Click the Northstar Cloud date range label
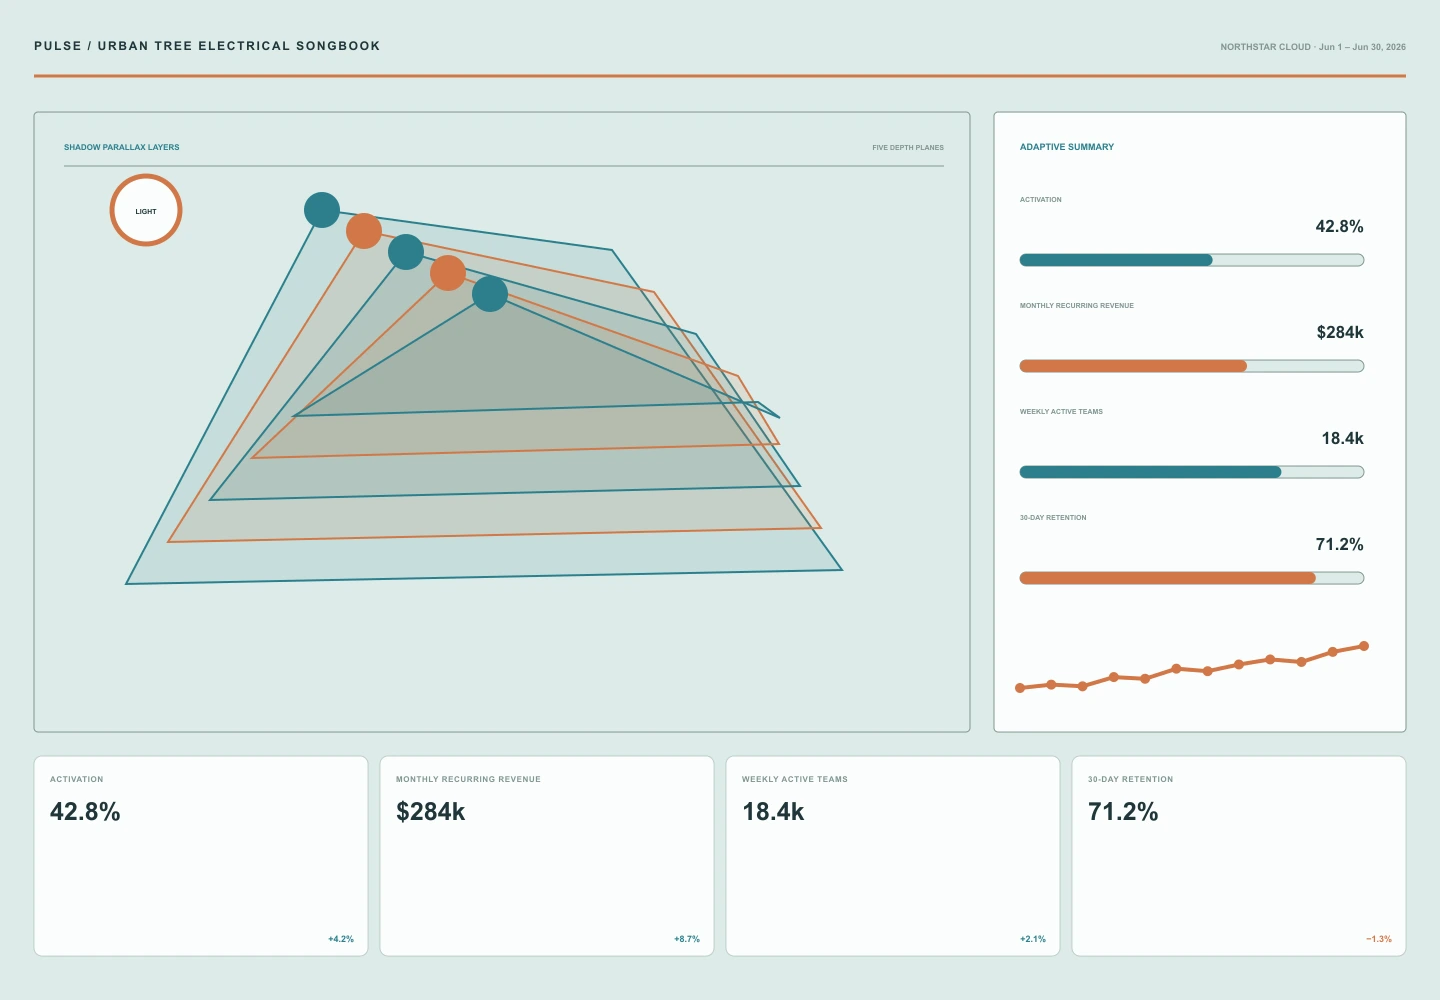1440x1000 pixels. pos(1313,47)
